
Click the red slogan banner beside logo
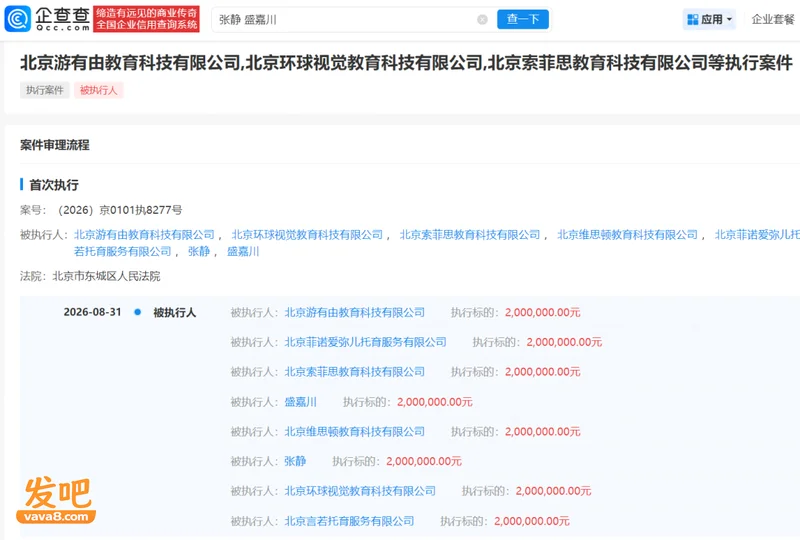(146, 19)
